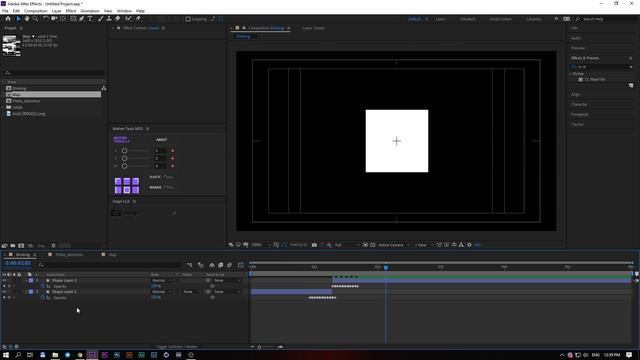Open the 1 View layout dropdown
The width and height of the screenshot is (640, 360).
[x=424, y=245]
